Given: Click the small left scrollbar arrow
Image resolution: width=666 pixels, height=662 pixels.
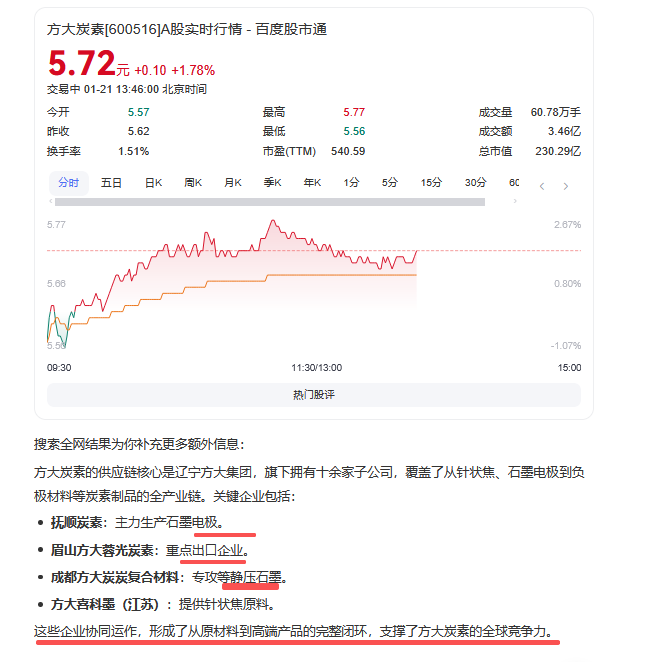Looking at the screenshot, I should (51, 201).
